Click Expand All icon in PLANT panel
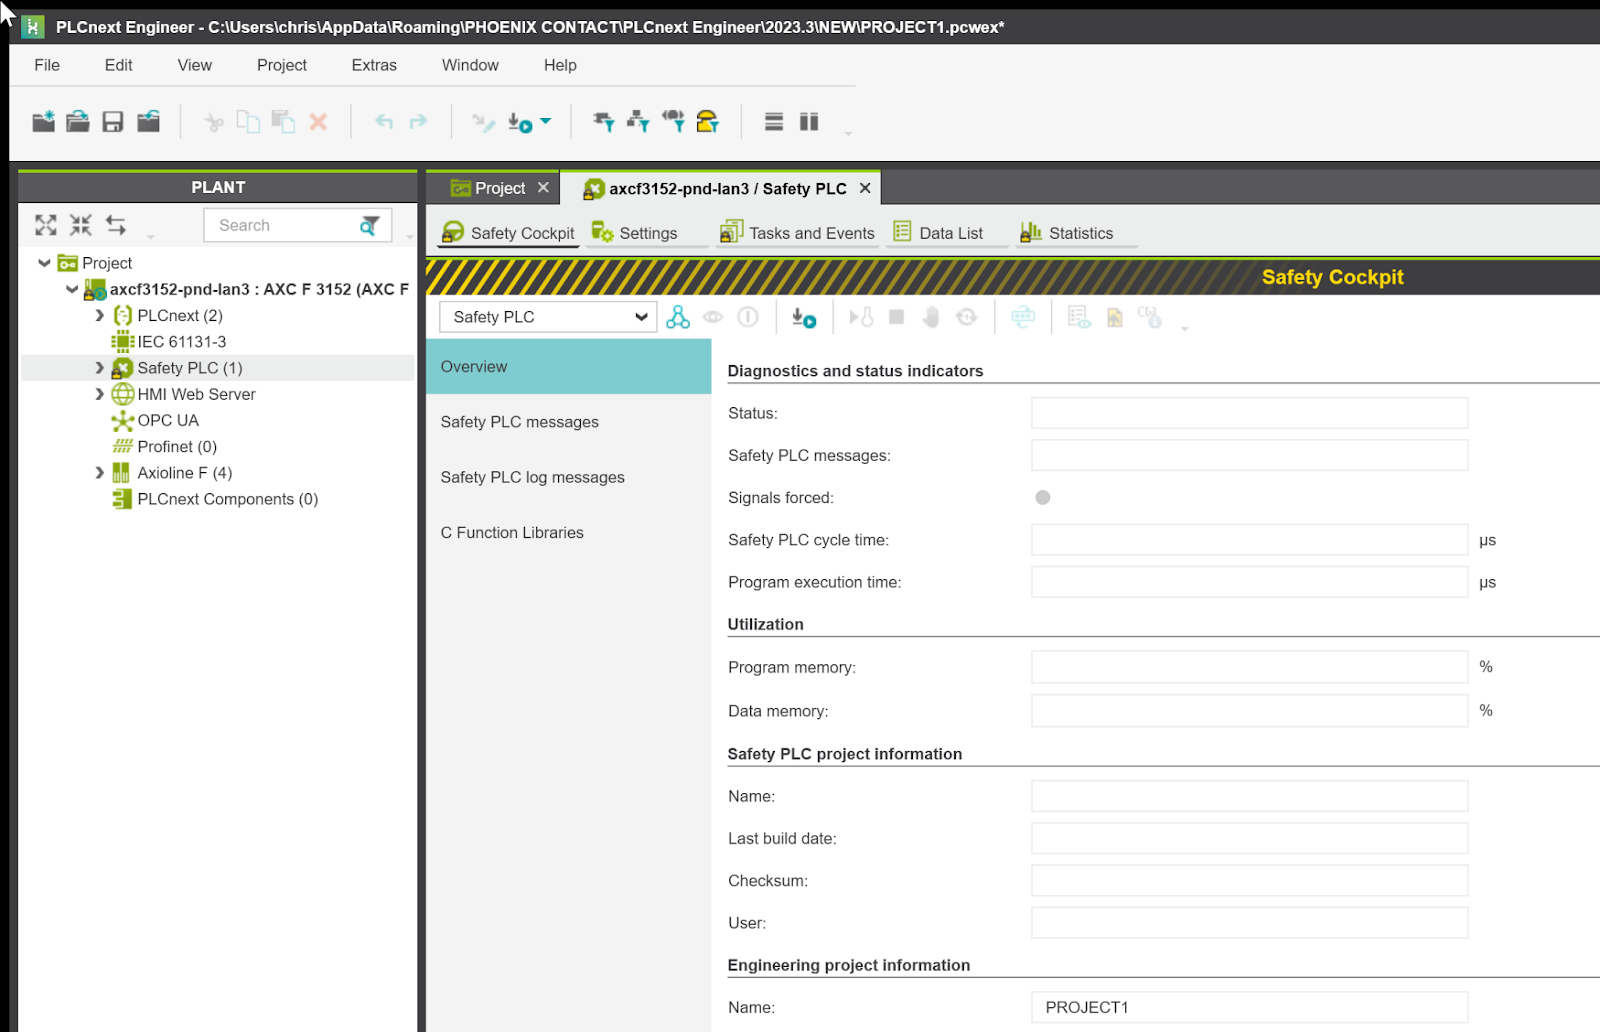Screen dimensions: 1600x1032 (46, 225)
